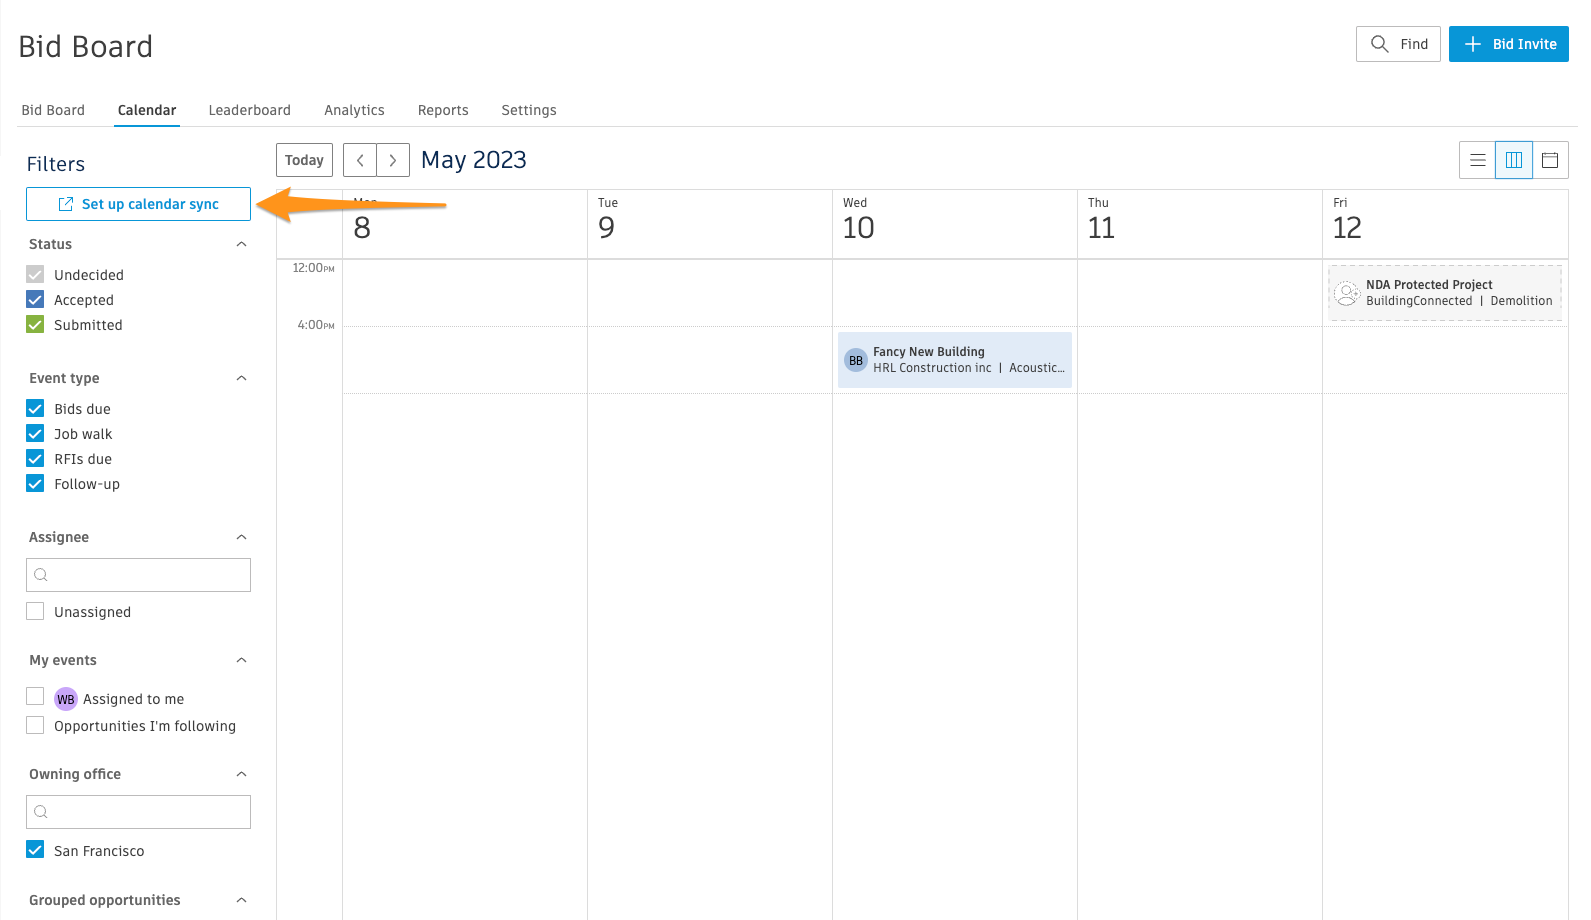Screen dimensions: 1591x920
Task: Select the week column view icon
Action: point(1514,160)
